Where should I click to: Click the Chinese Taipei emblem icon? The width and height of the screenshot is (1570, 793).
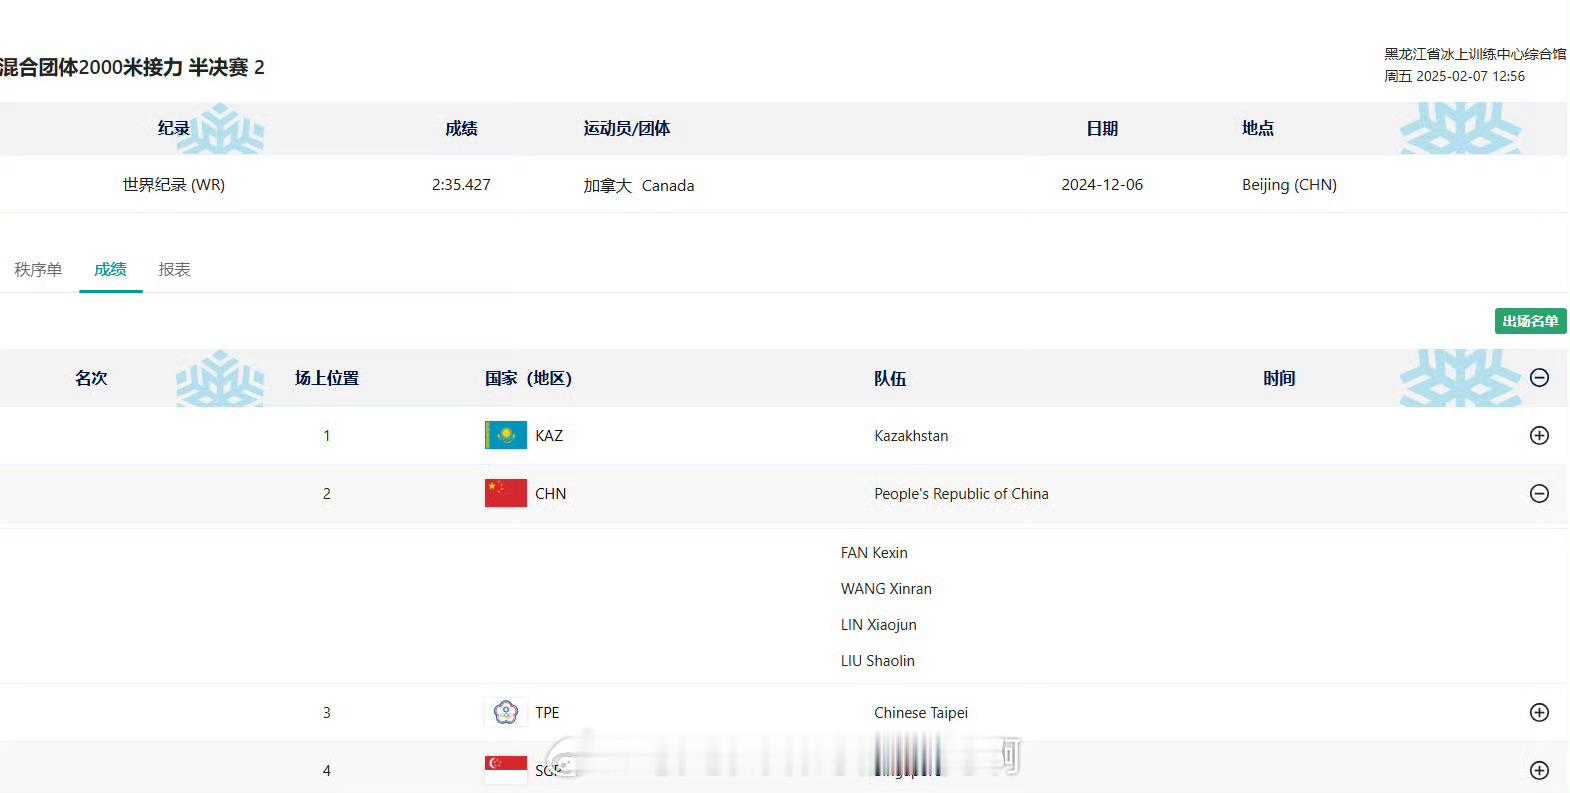coord(506,713)
